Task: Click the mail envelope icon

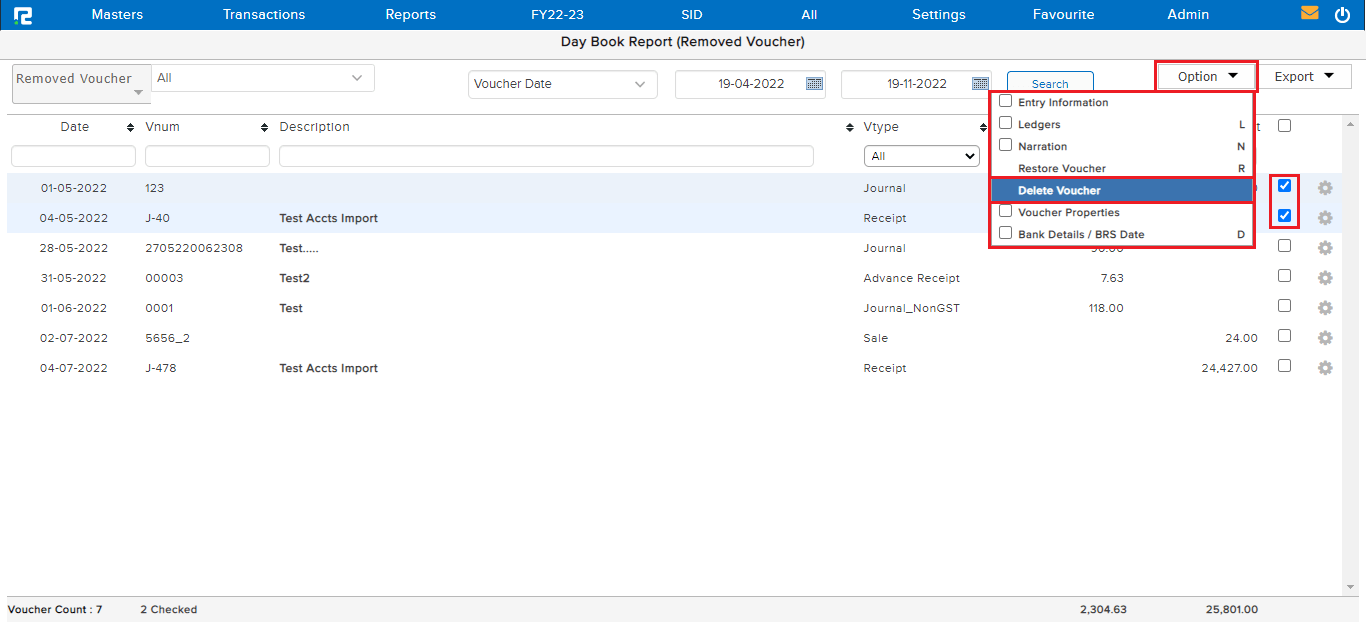Action: (1309, 14)
